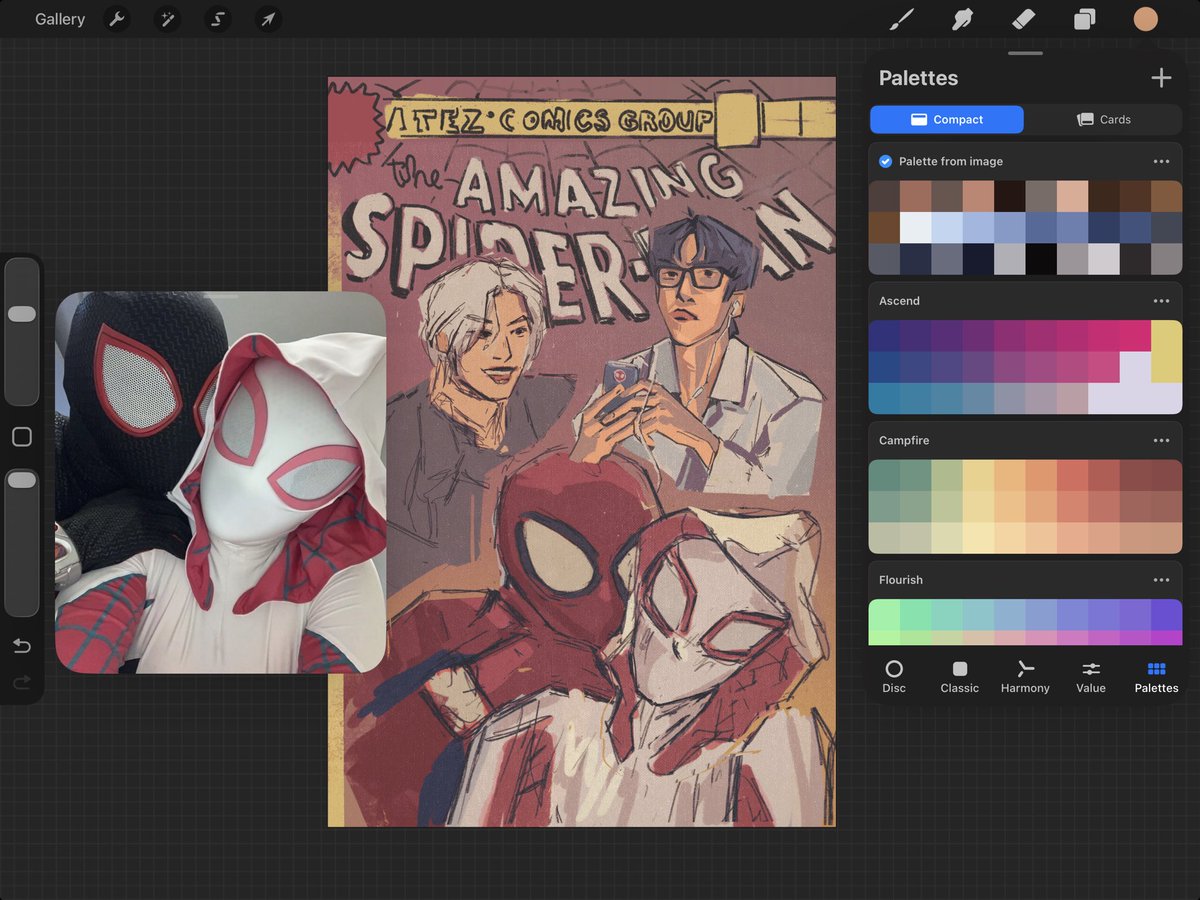
Task: Switch palettes to Compact view
Action: (x=947, y=119)
